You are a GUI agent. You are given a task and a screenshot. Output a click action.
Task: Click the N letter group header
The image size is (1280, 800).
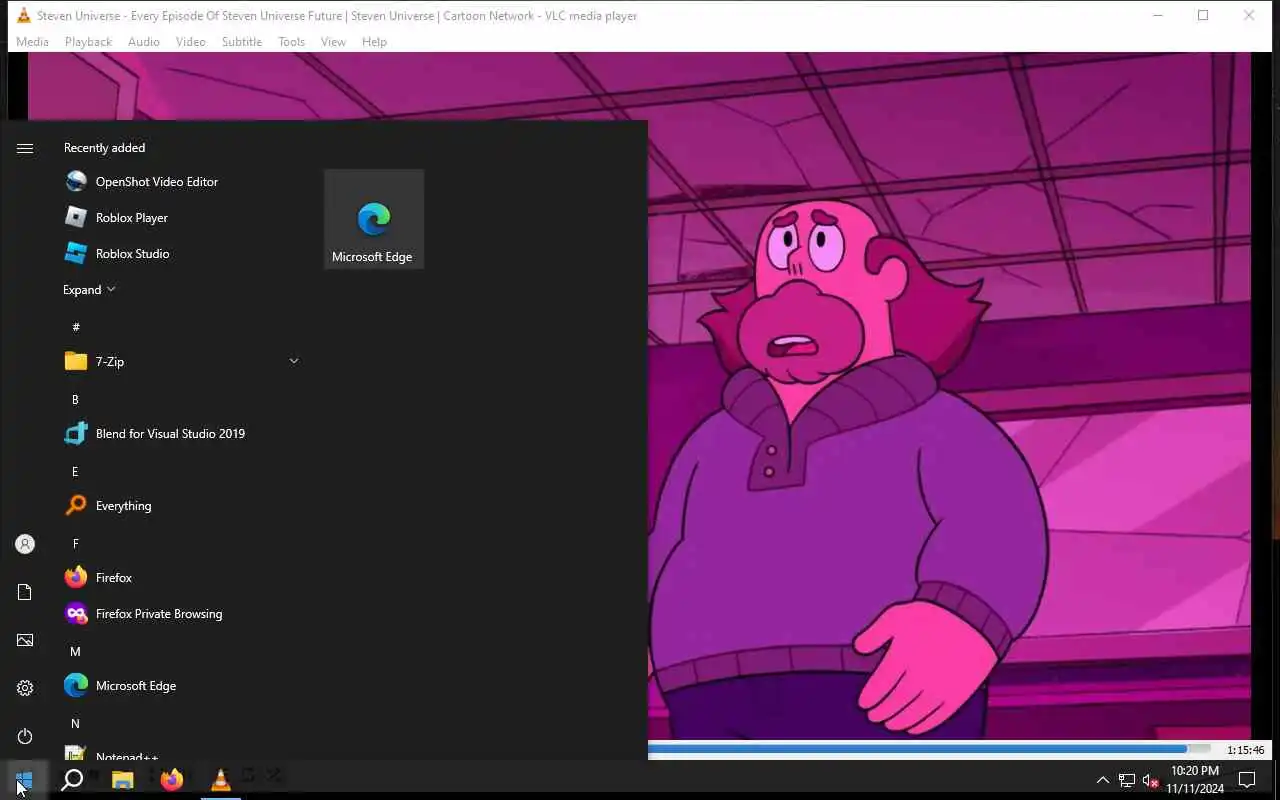click(x=75, y=723)
